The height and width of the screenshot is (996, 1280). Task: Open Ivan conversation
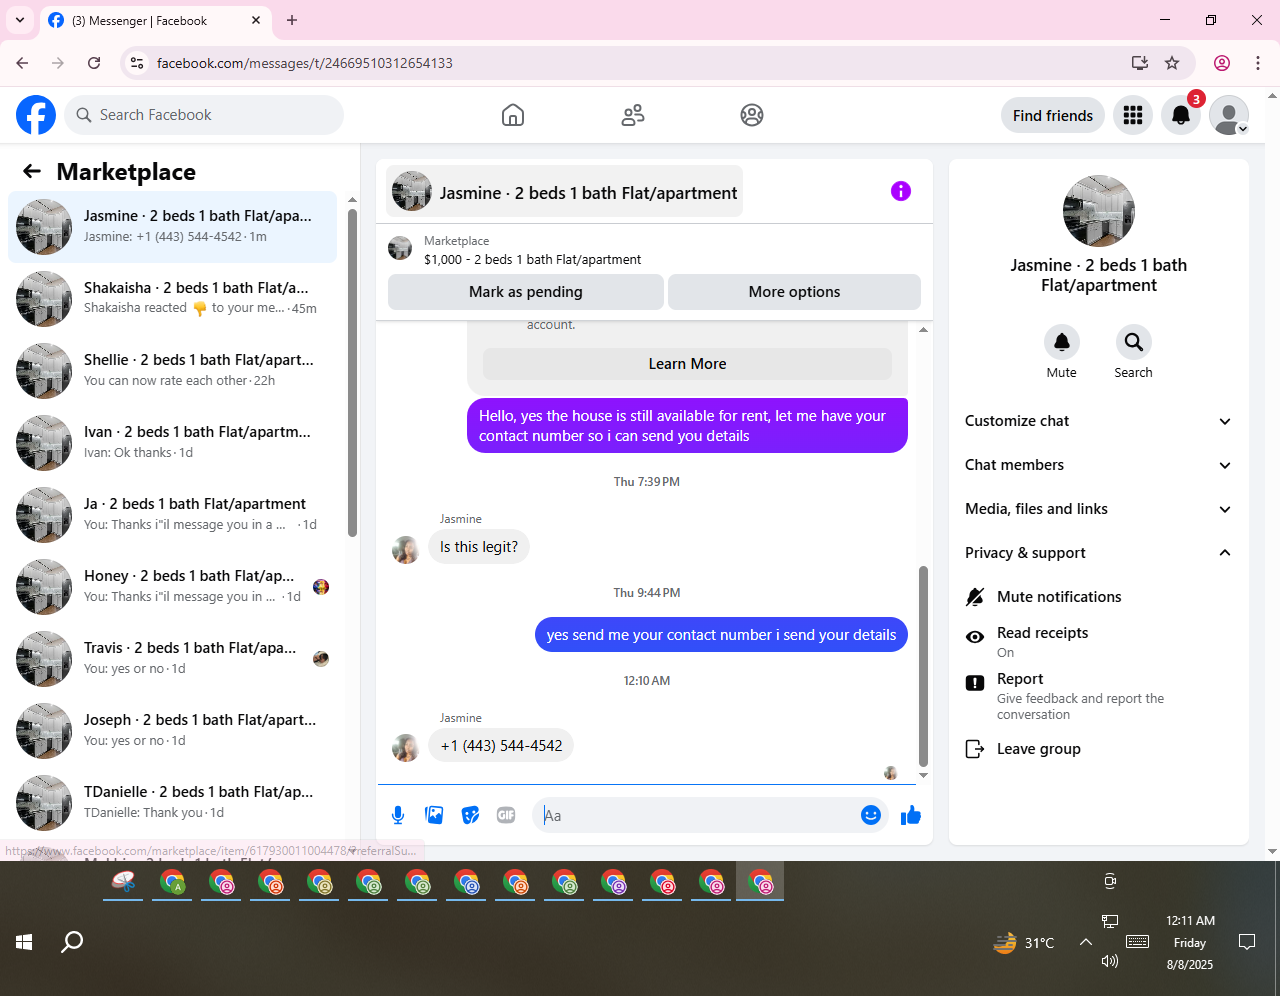click(173, 443)
